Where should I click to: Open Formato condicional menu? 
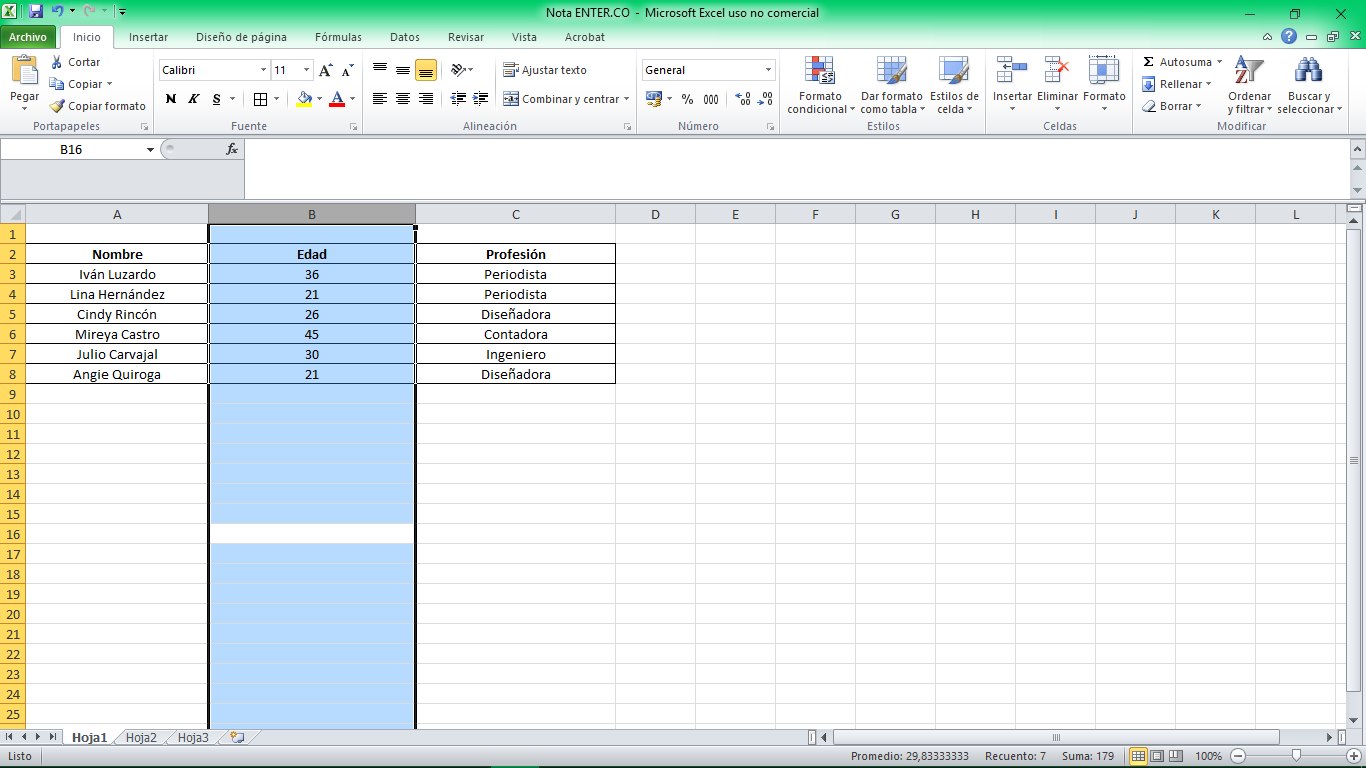tap(821, 85)
